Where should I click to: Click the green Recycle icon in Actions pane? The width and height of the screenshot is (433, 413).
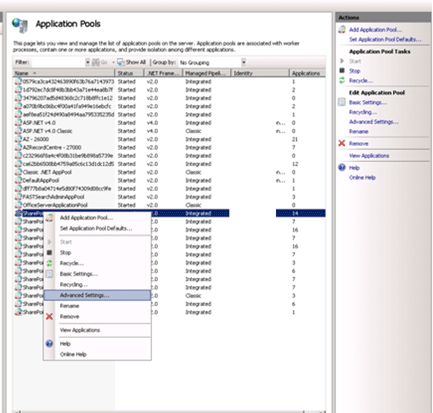[x=342, y=80]
